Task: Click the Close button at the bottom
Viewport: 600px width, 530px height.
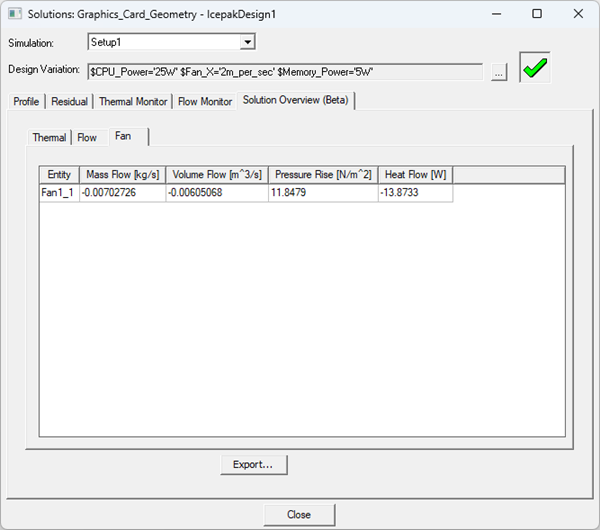Action: pos(299,515)
